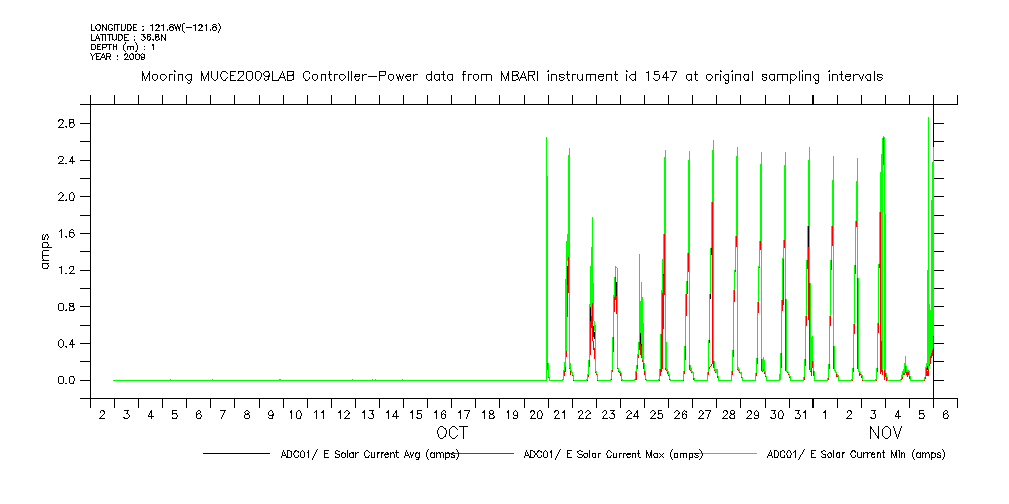
Task: Click the black line sample in legend
Action: click(236, 454)
